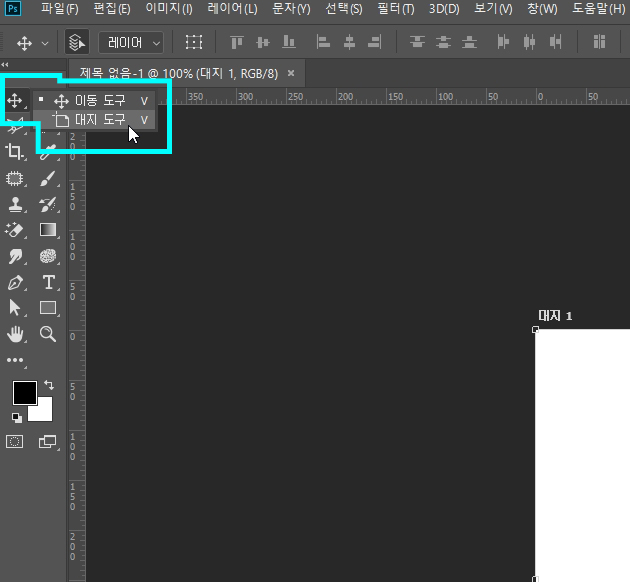
Task: Open the 이미지(I) menu
Action: point(169,8)
